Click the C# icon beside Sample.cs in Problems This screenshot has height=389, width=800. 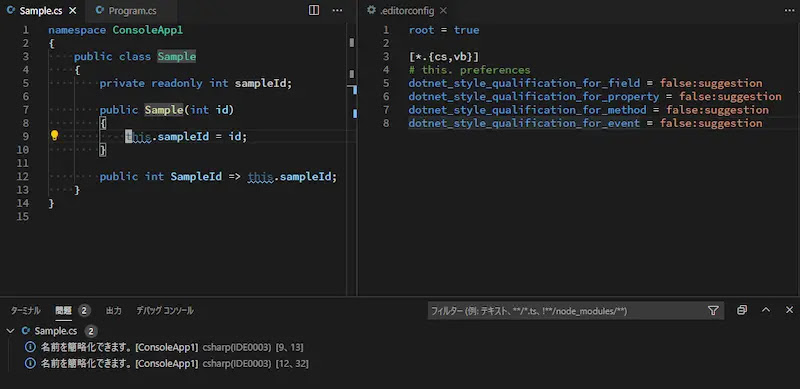point(26,331)
